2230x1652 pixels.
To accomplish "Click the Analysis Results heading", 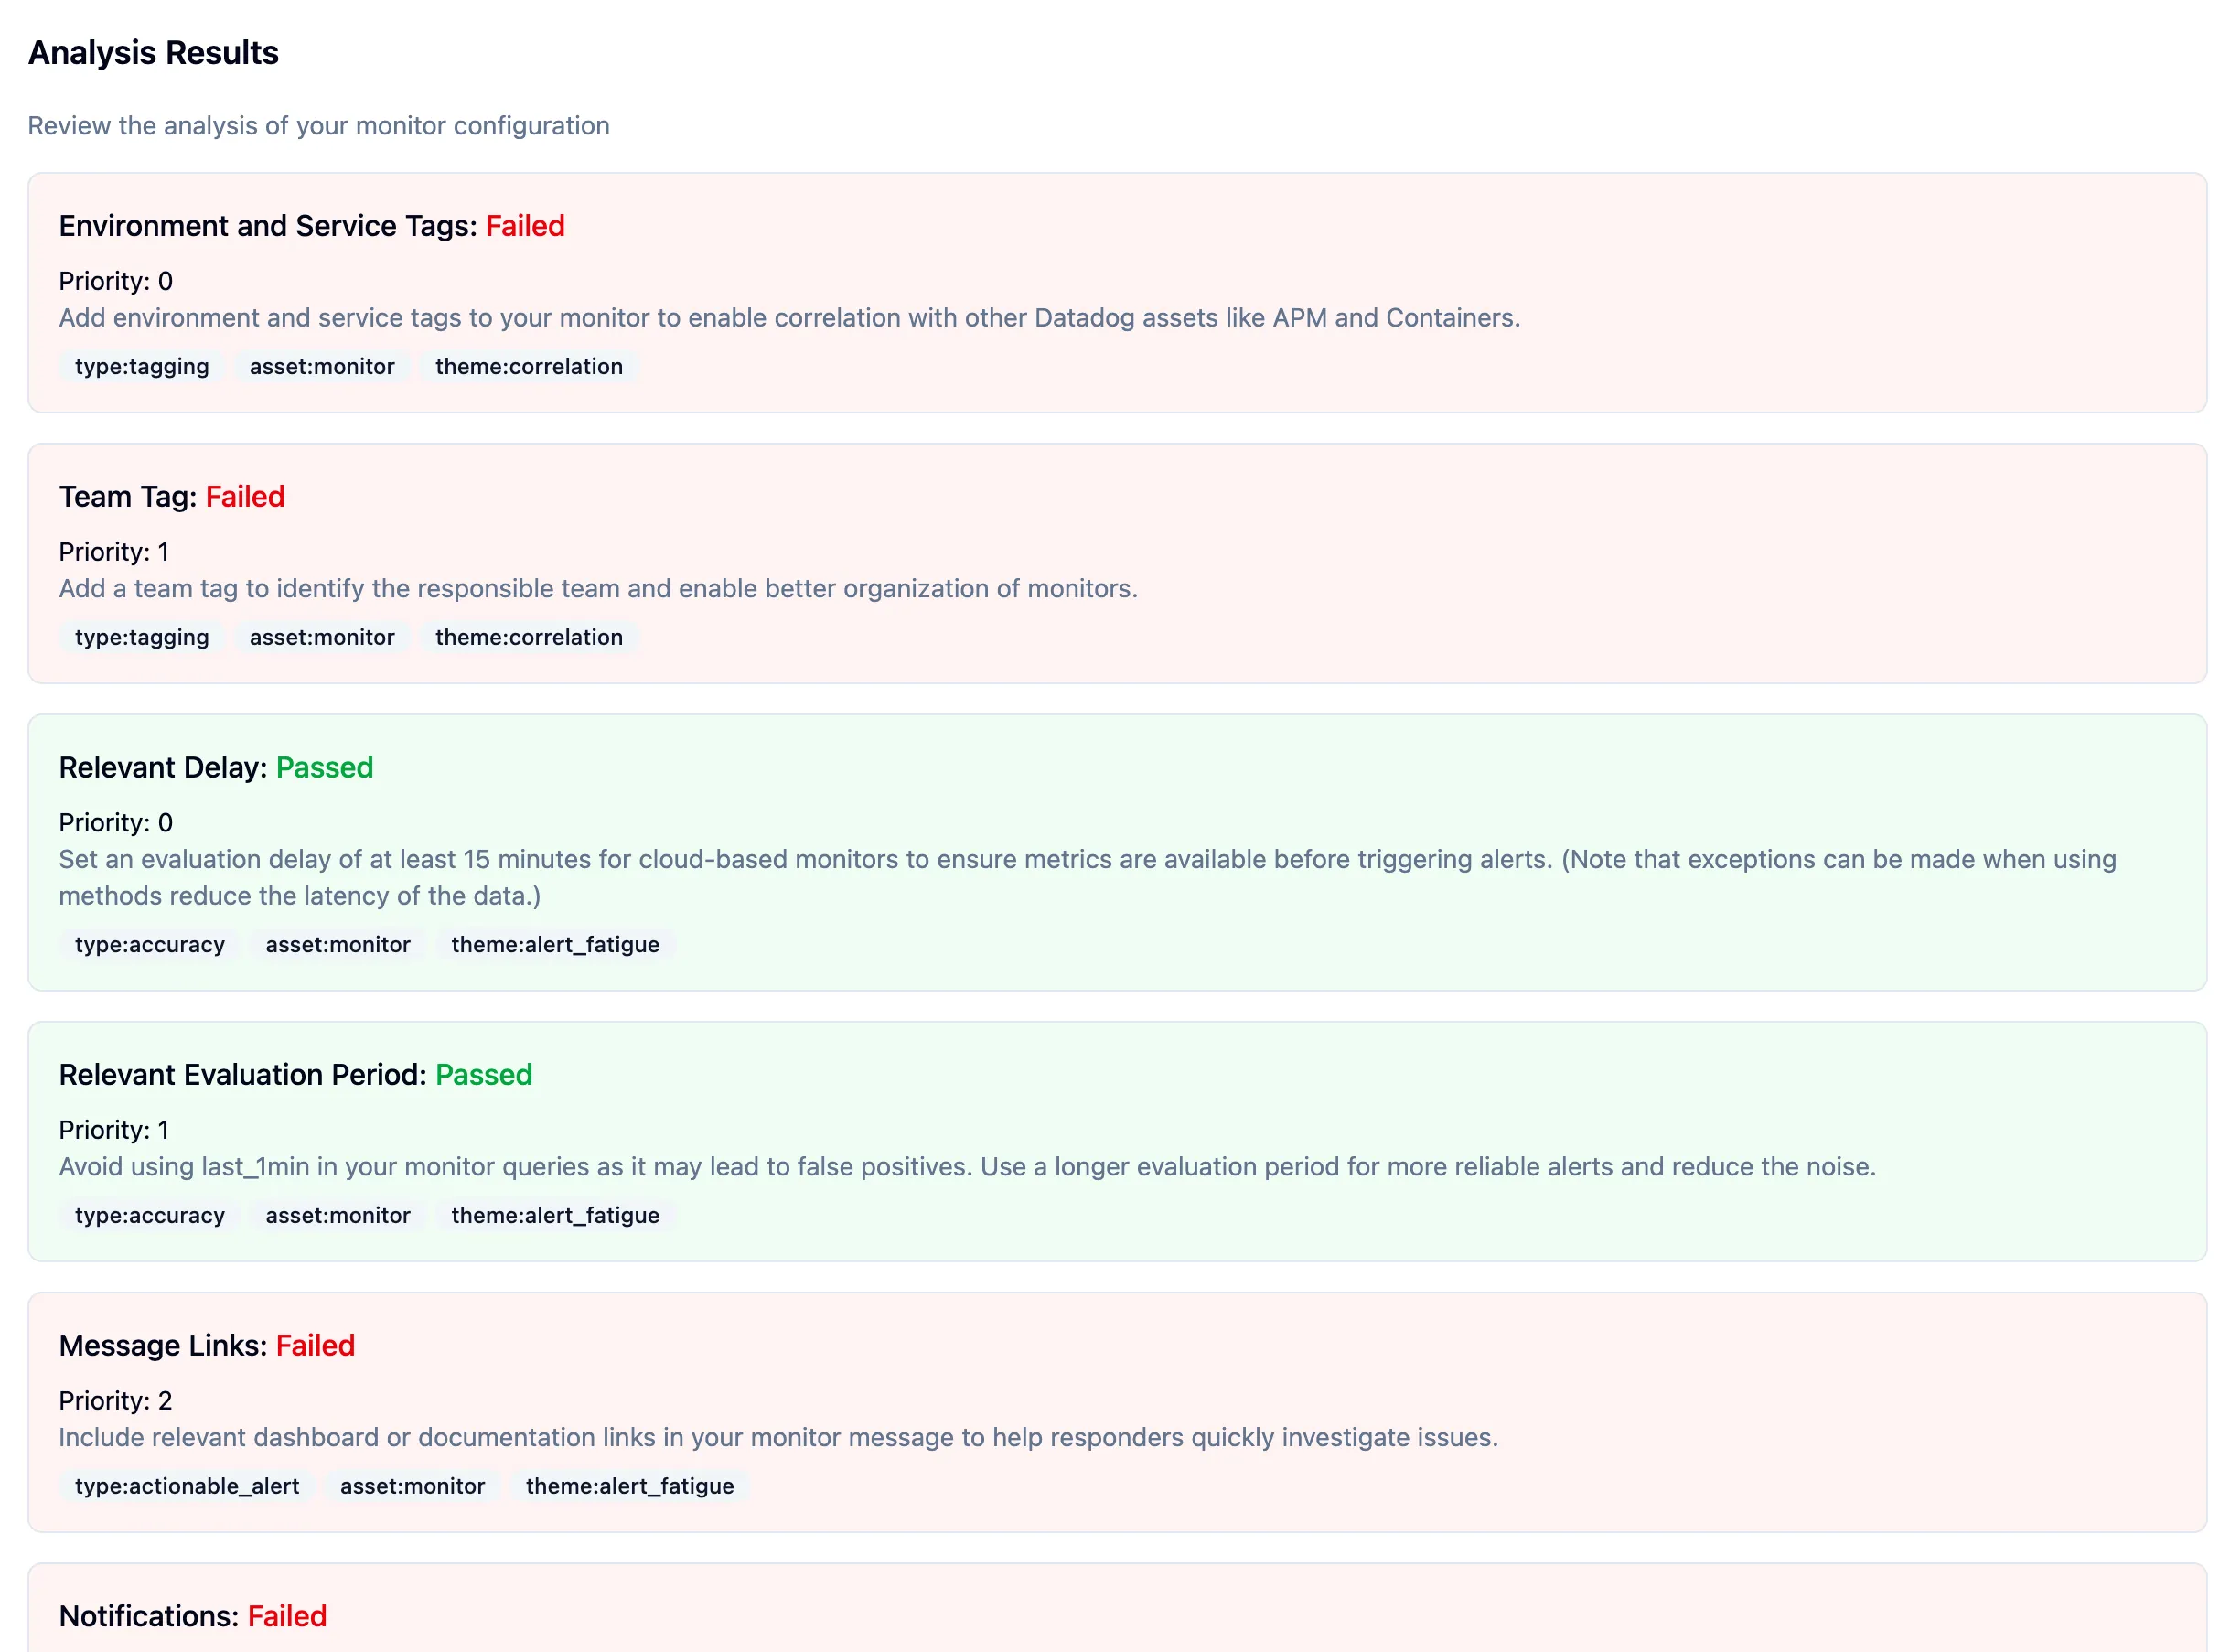I will 153,52.
